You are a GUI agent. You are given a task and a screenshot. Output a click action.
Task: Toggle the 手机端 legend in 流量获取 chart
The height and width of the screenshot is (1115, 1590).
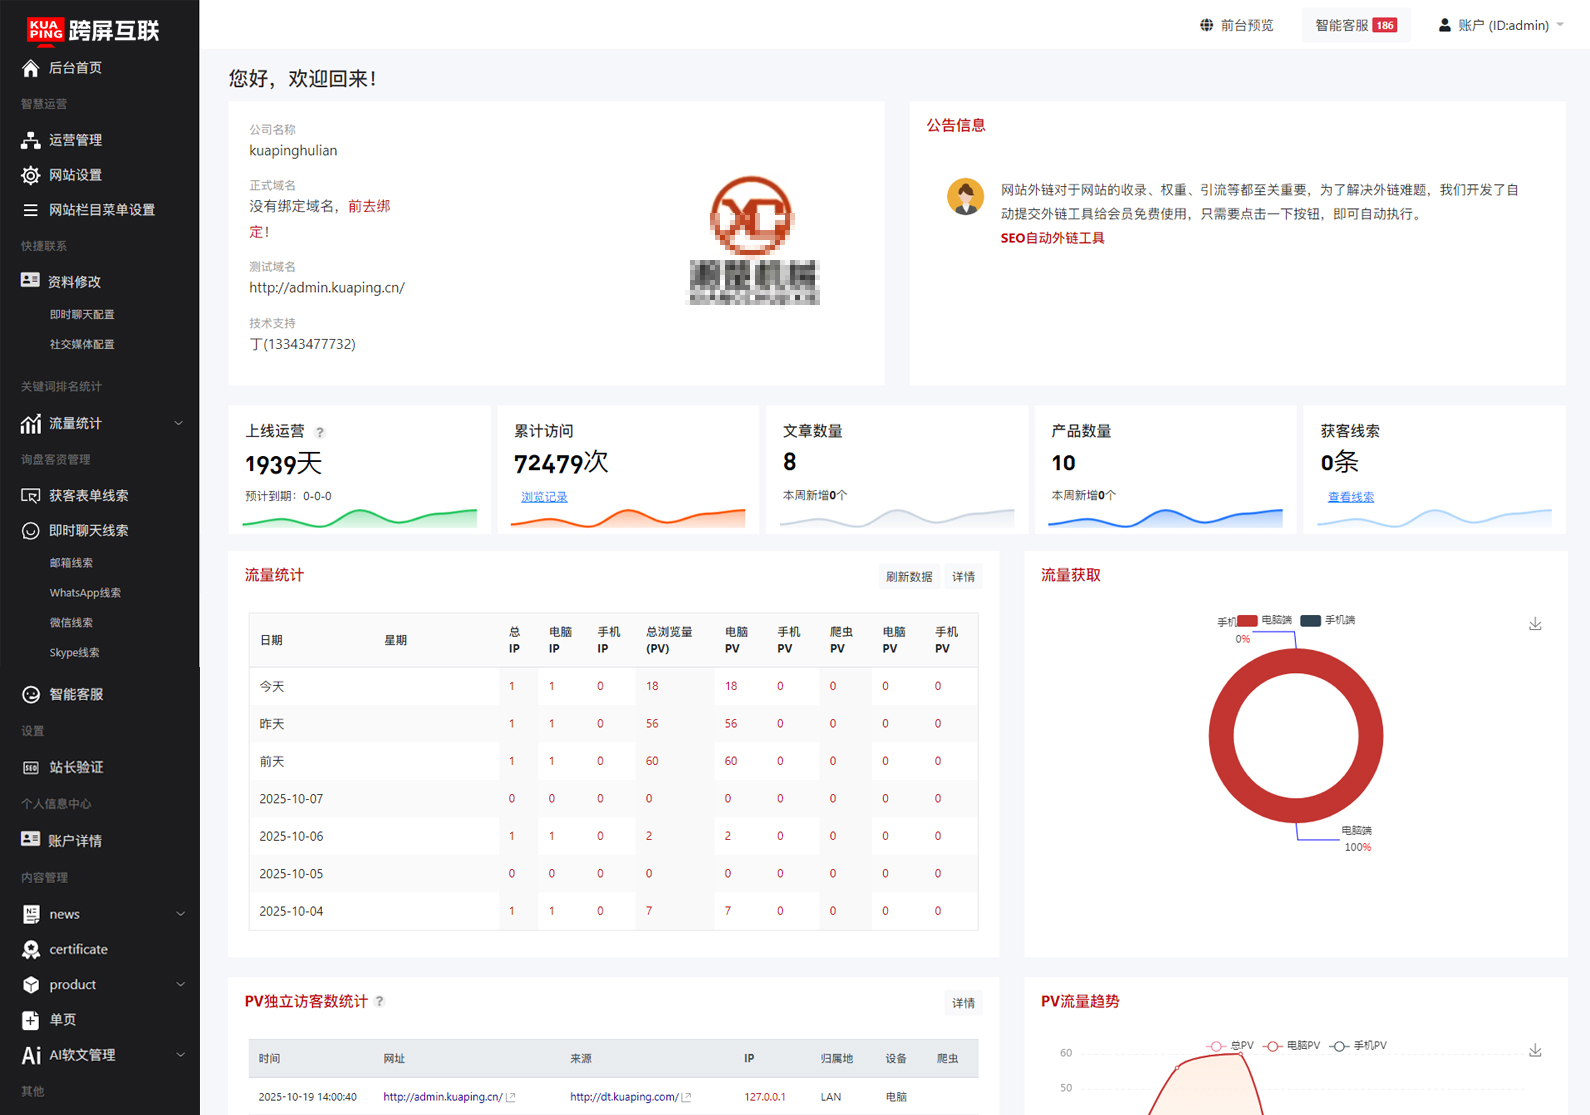[1327, 620]
